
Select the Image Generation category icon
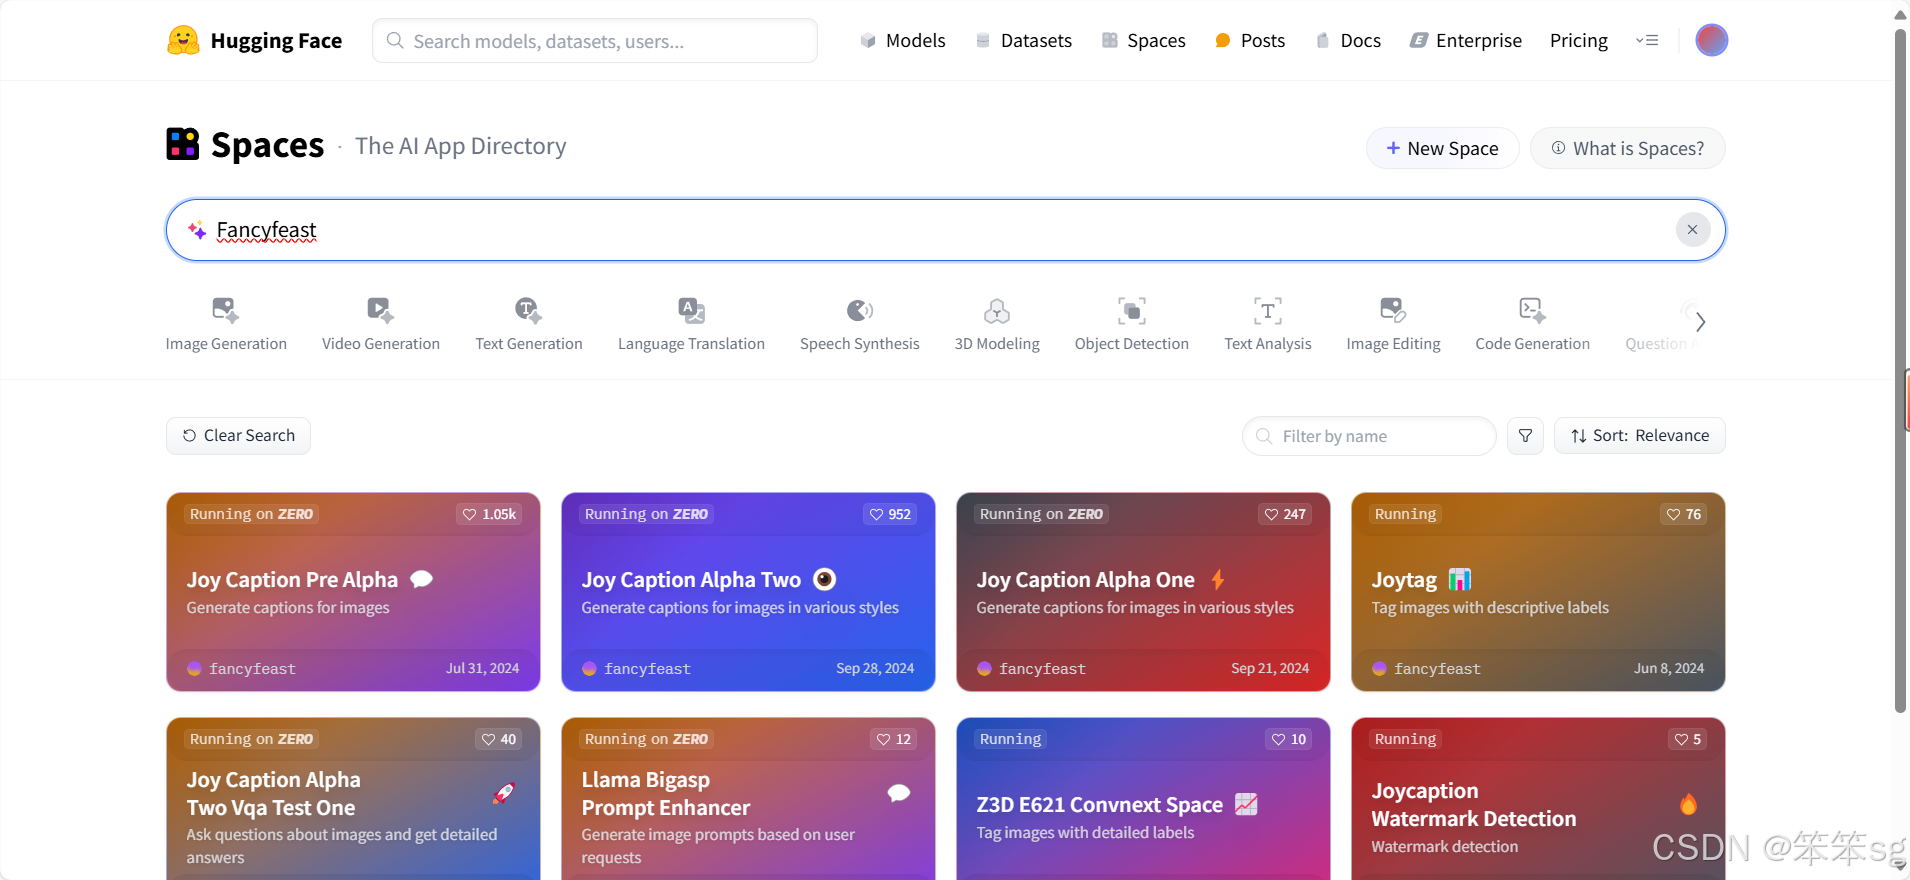pos(226,310)
